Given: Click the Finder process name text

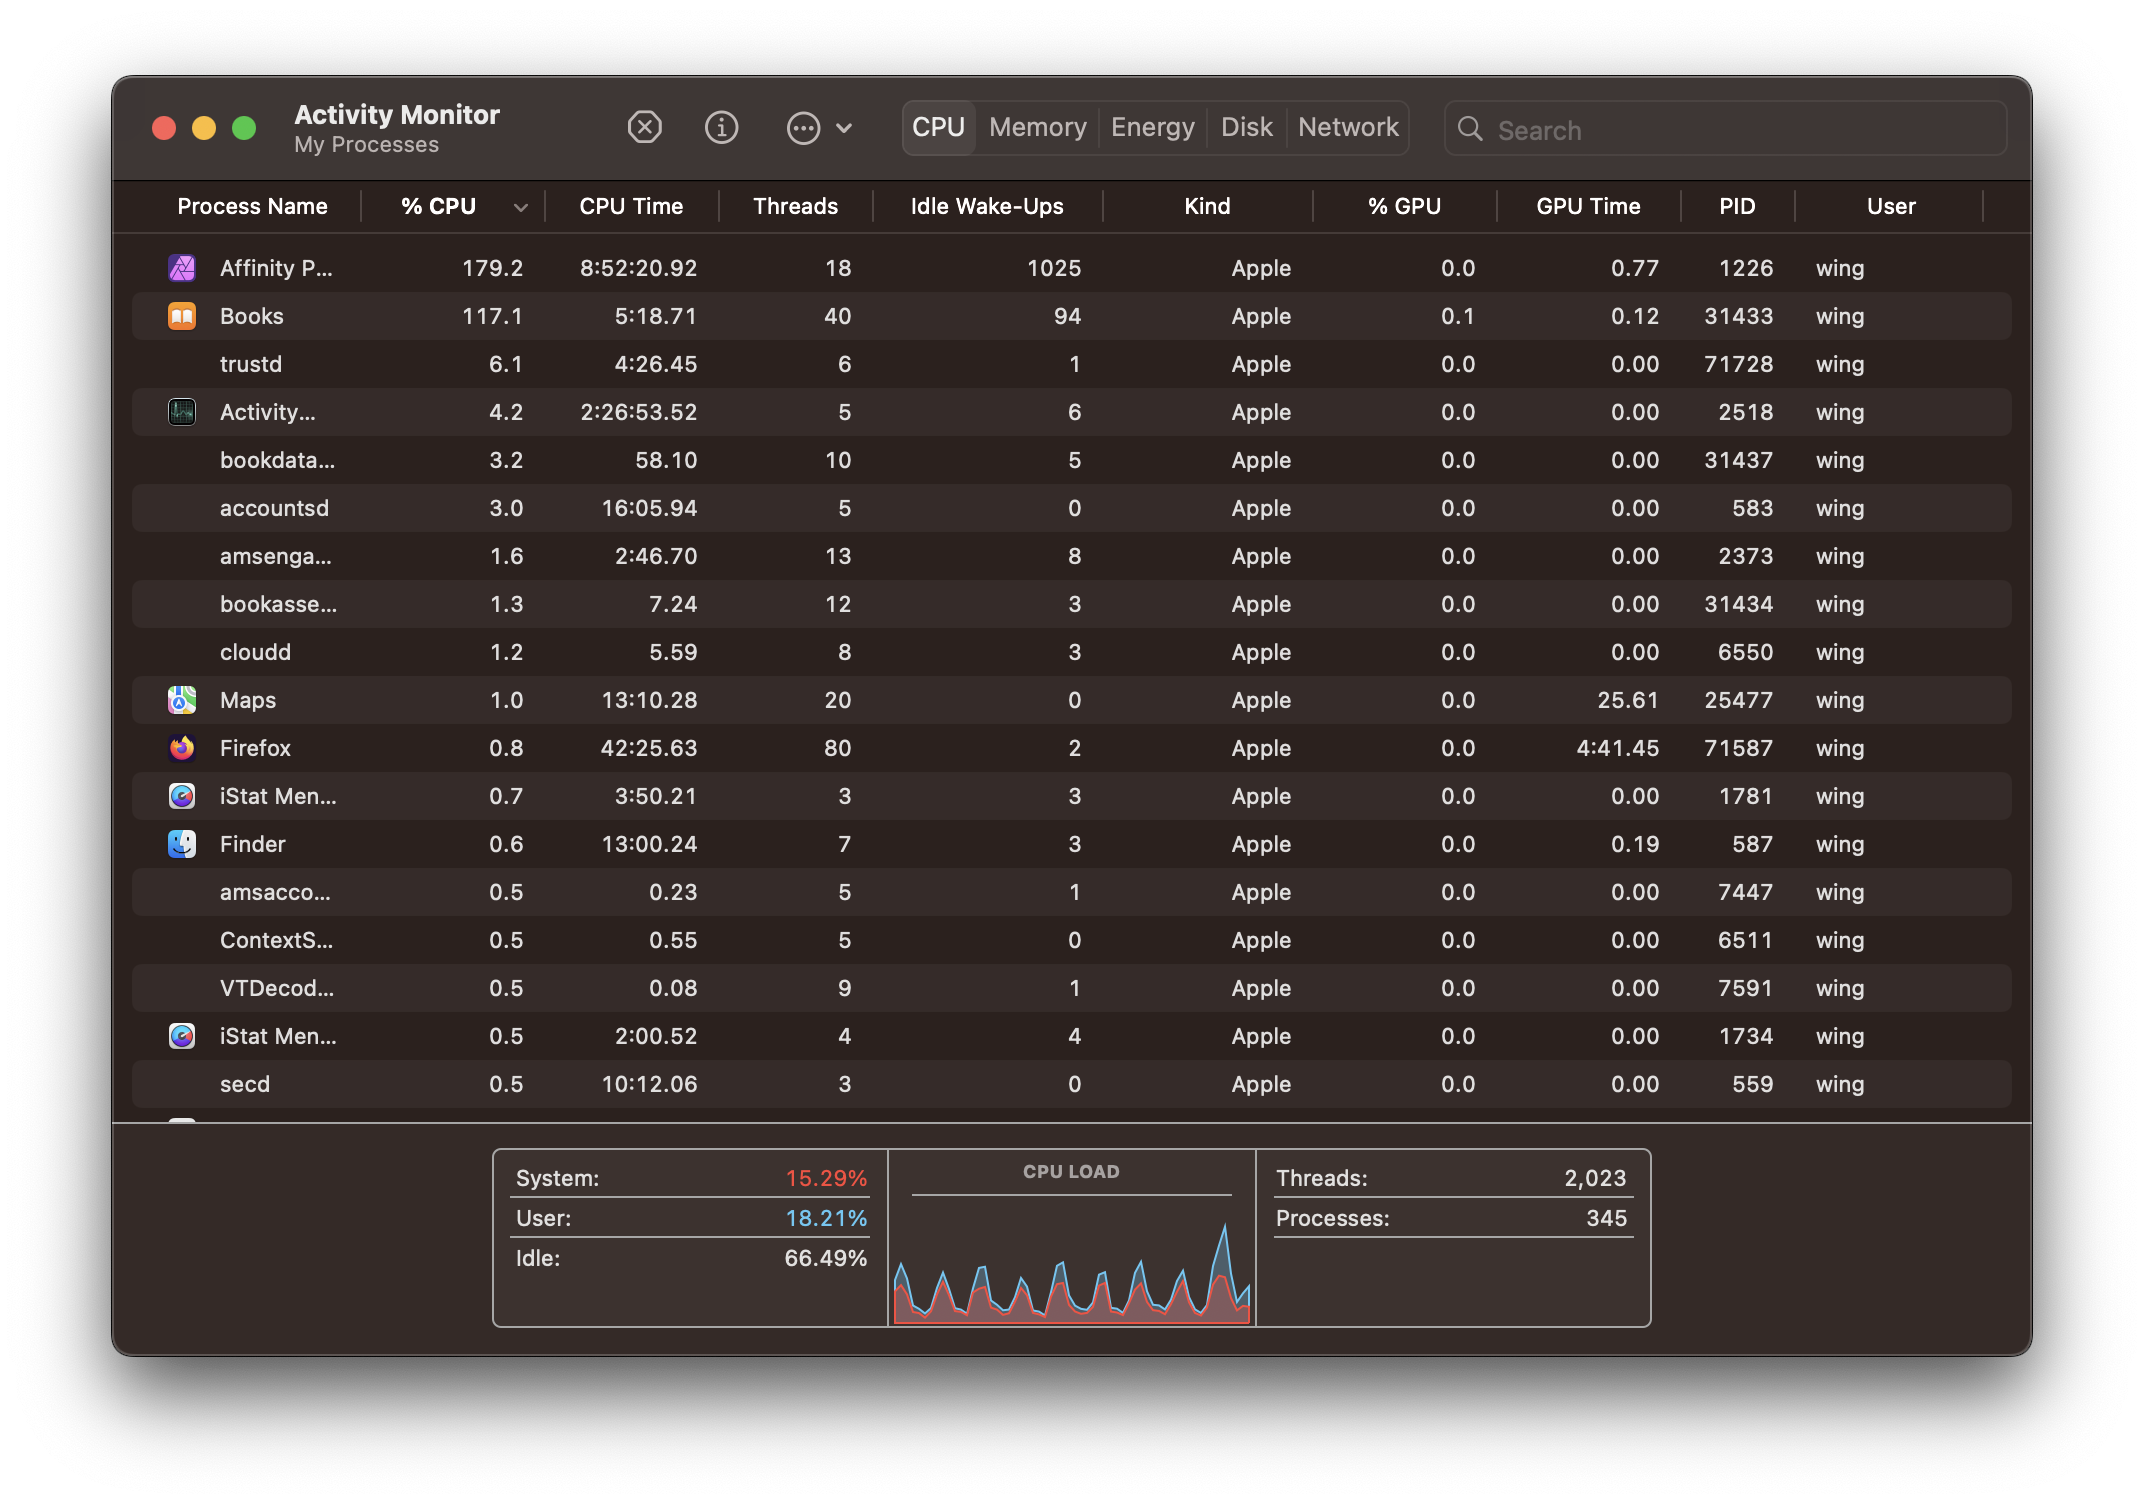Looking at the screenshot, I should pos(252,844).
